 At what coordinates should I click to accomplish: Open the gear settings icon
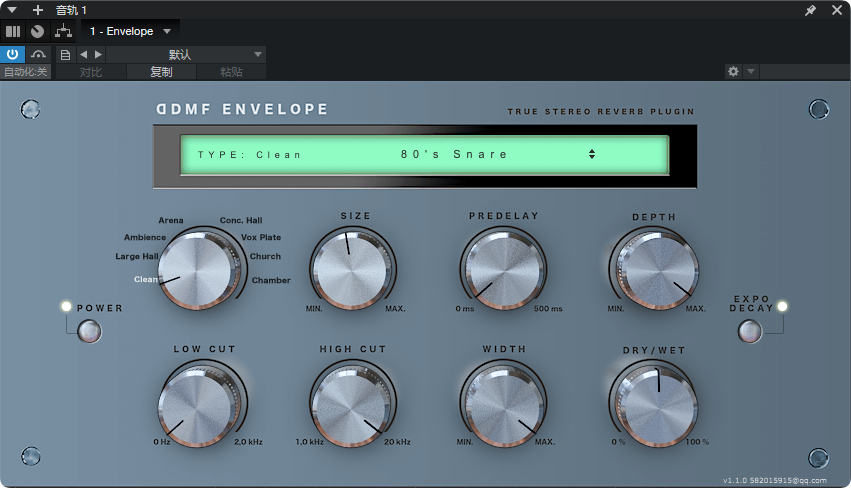pos(733,72)
